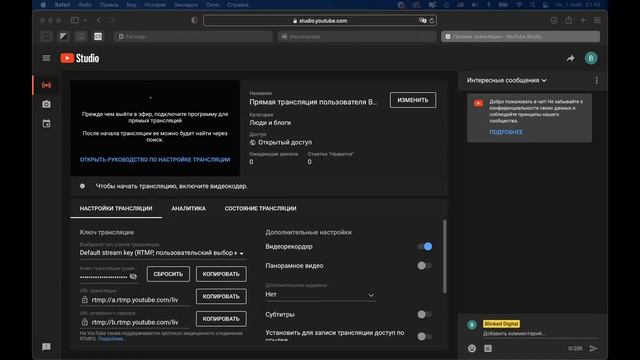Expand the Default stream key dropdown
This screenshot has width=640, height=360.
[162, 253]
